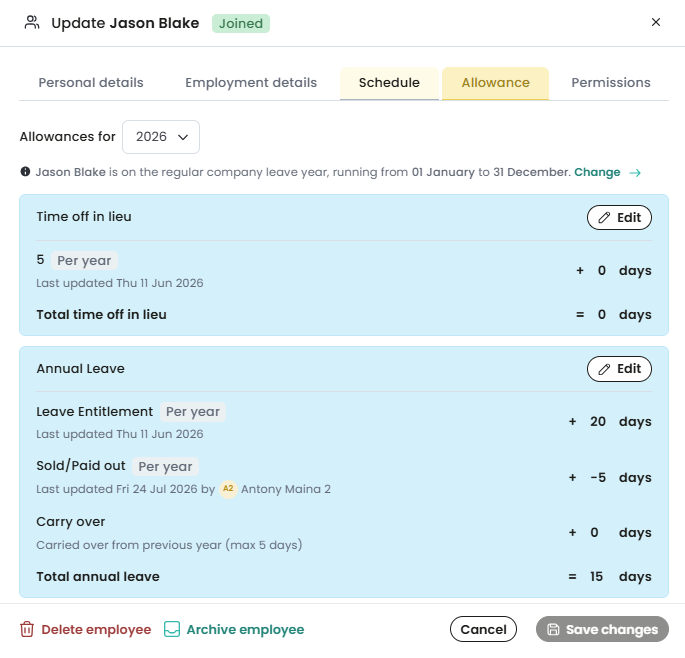Click the archive tray icon
The width and height of the screenshot is (685, 658).
tap(172, 629)
